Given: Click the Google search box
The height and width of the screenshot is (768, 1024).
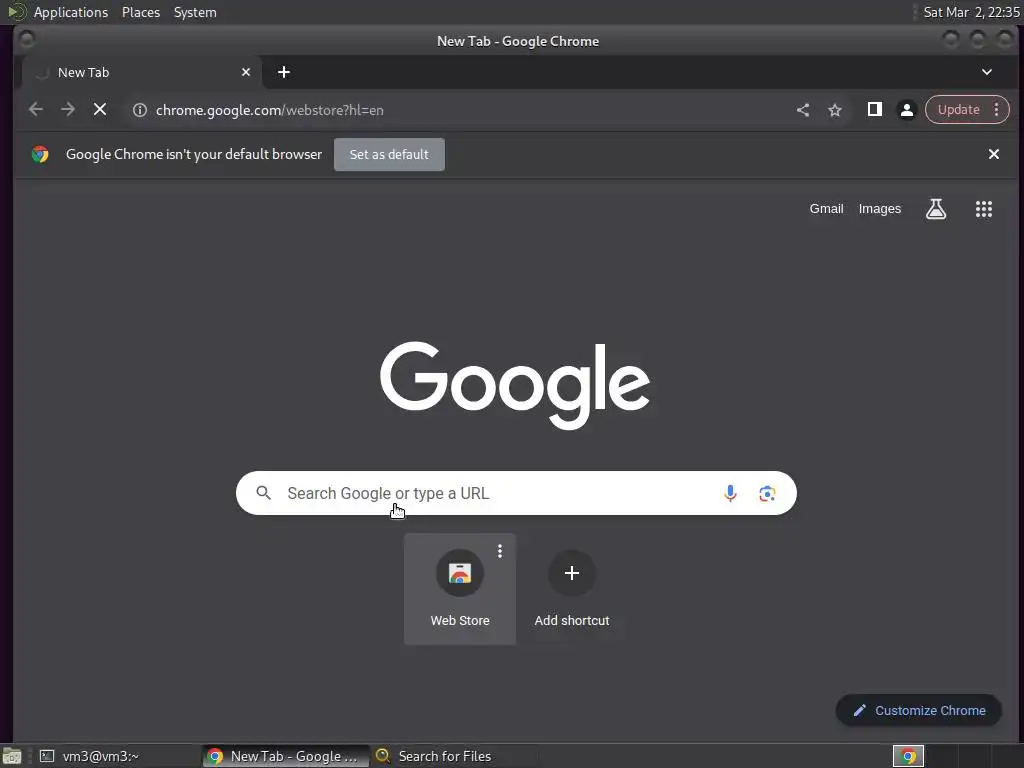Looking at the screenshot, I should (516, 493).
